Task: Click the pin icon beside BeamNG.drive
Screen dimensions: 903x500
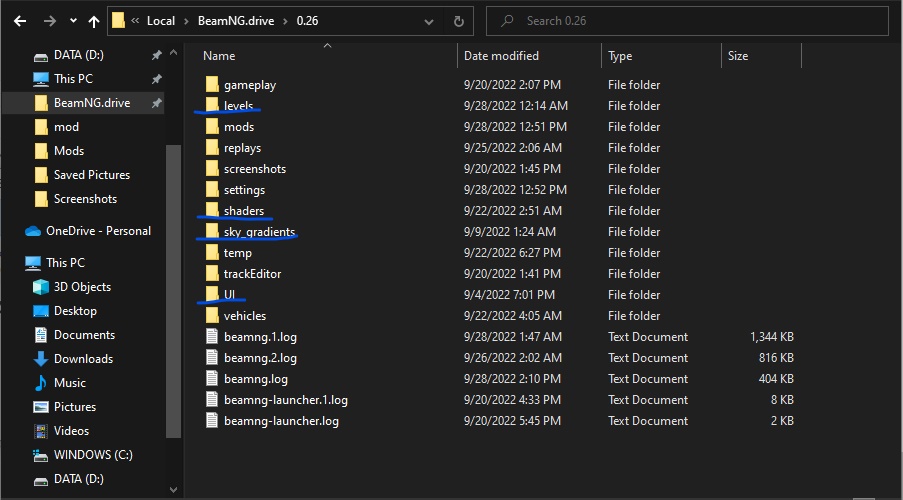Action: (x=156, y=103)
